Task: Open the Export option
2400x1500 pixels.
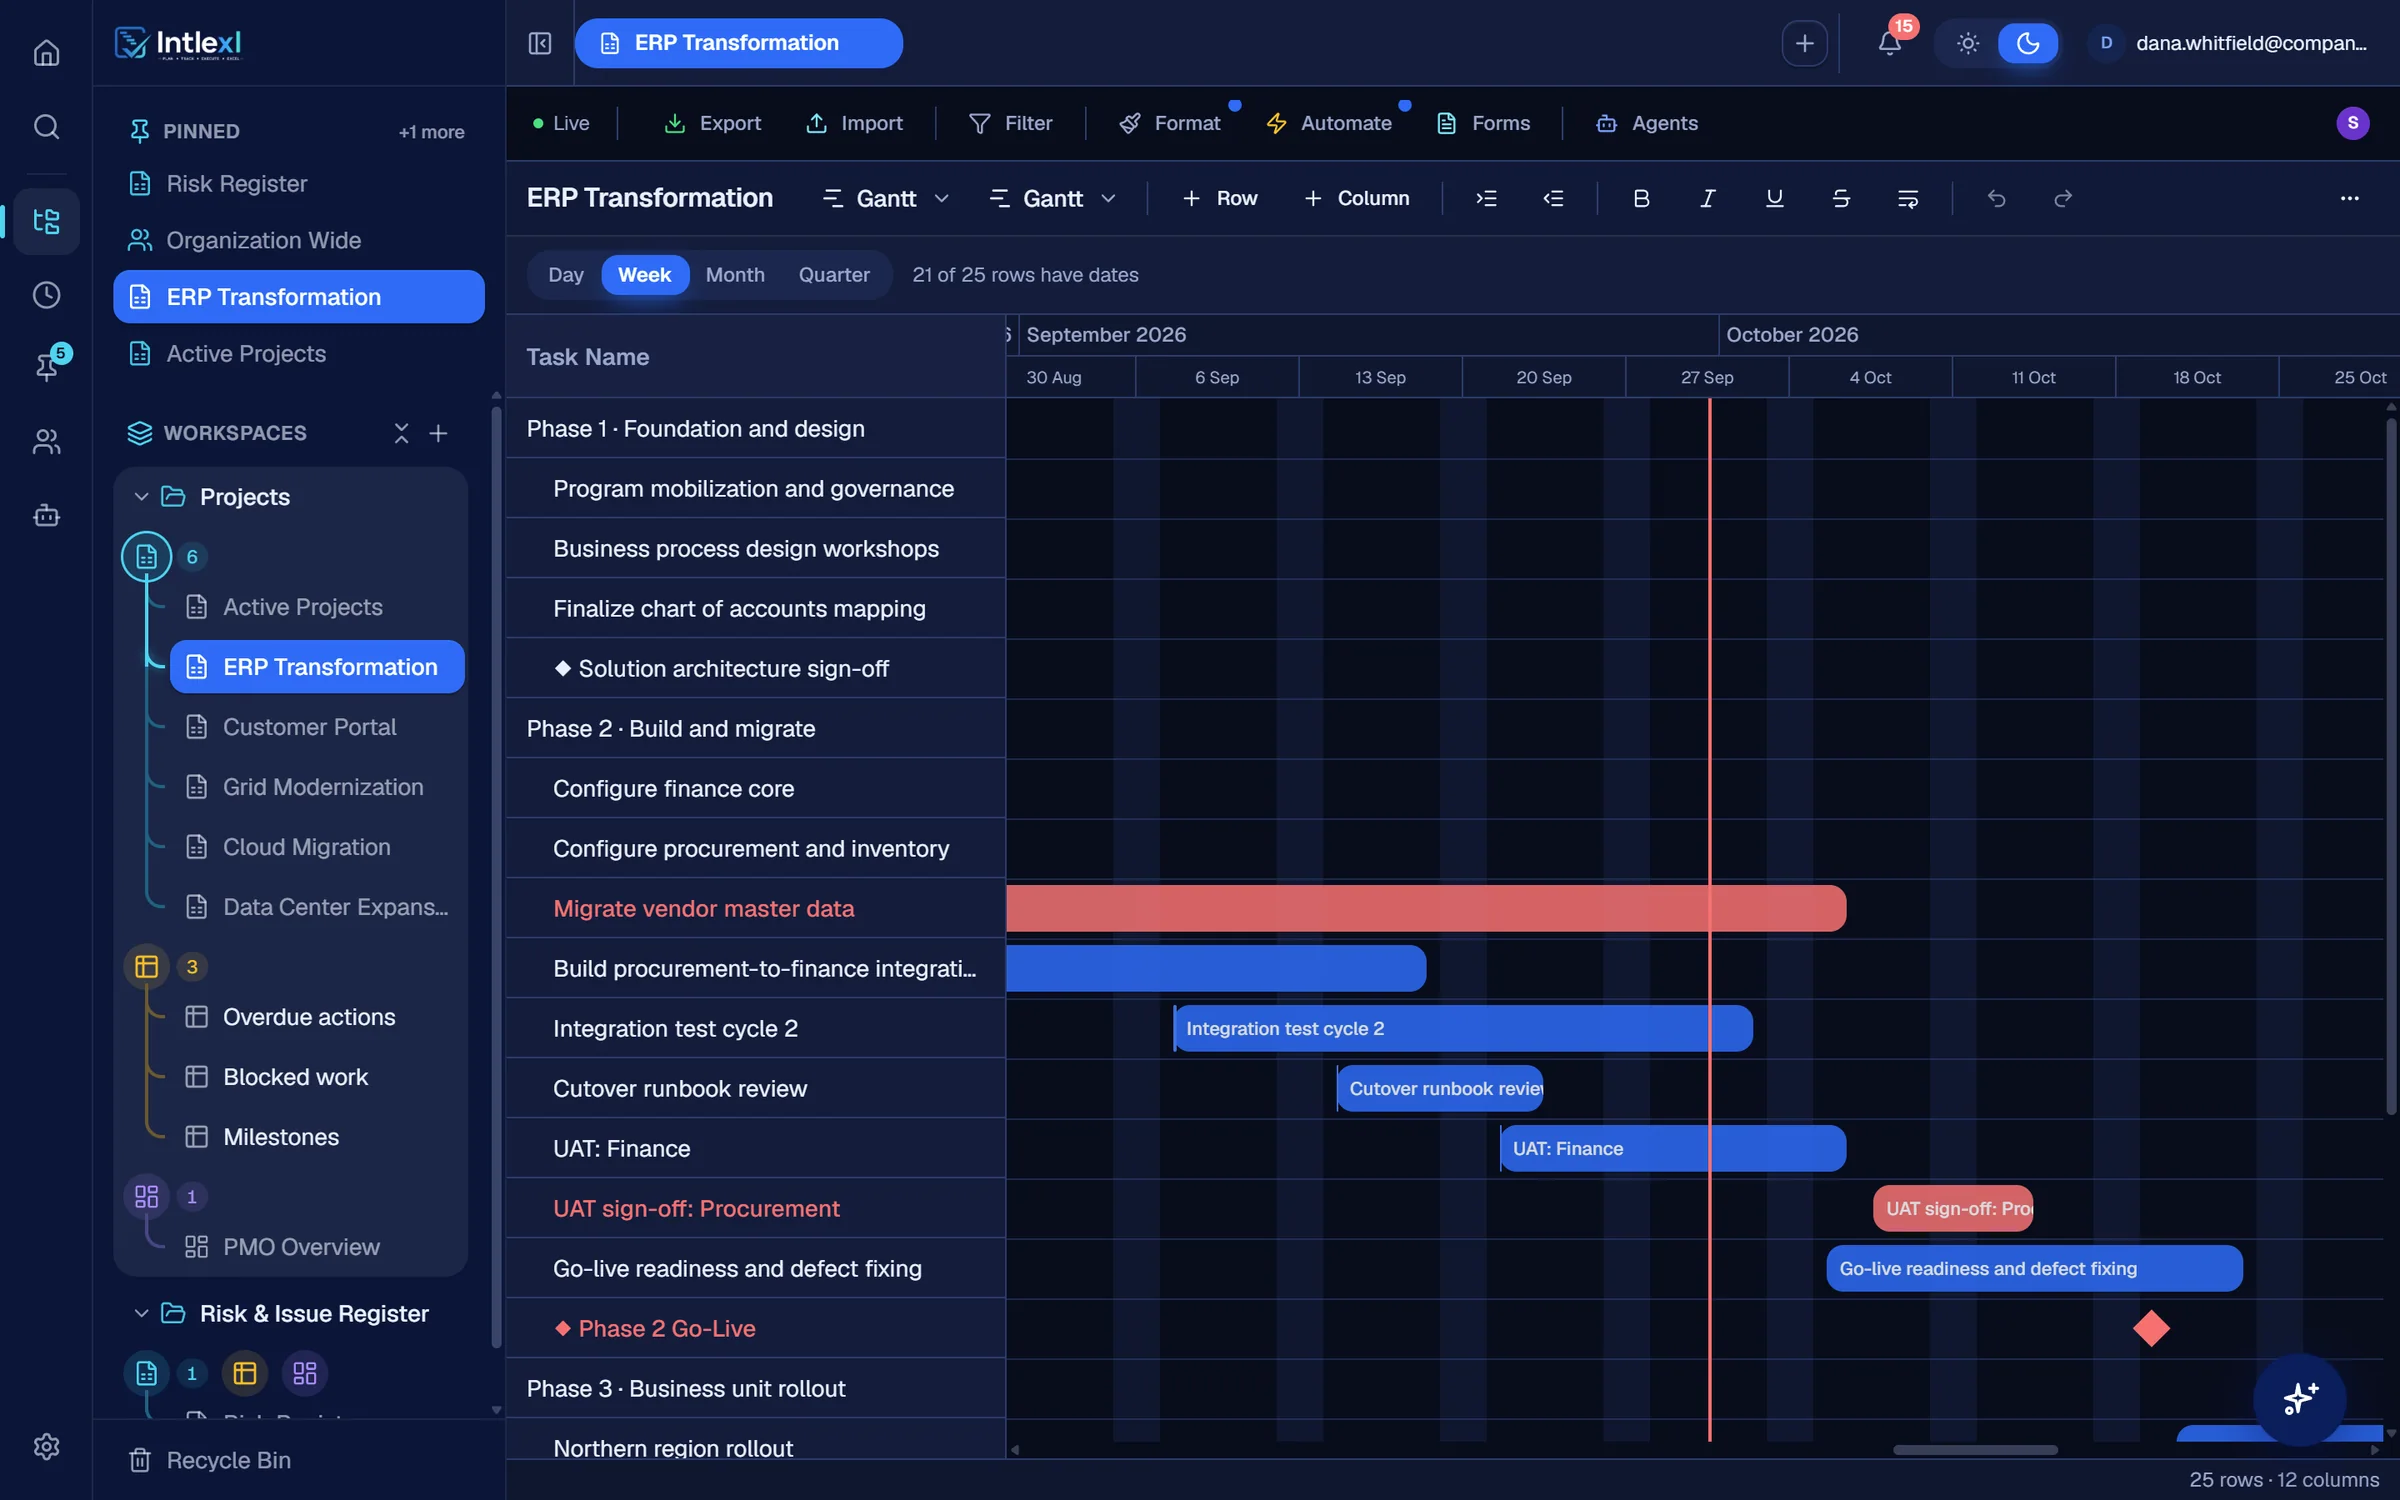Action: click(713, 123)
